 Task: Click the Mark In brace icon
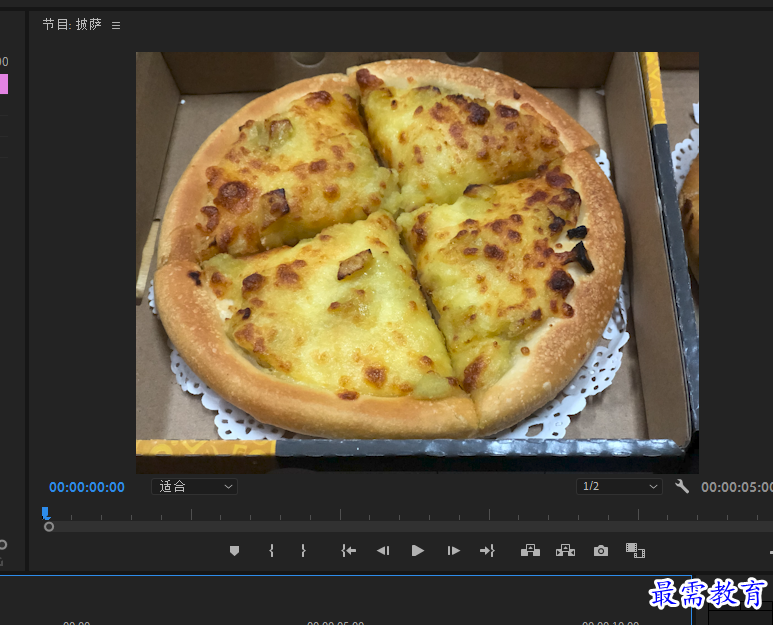271,551
